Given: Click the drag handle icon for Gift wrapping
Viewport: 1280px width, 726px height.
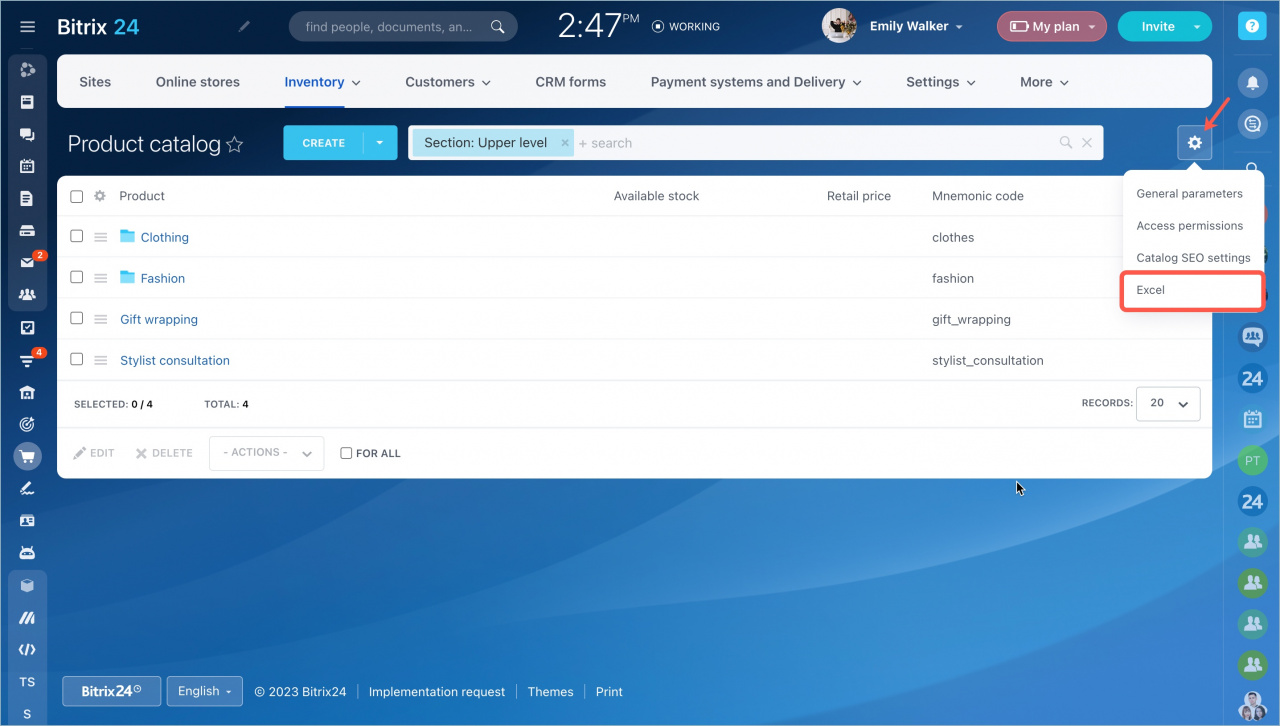Looking at the screenshot, I should tap(100, 319).
